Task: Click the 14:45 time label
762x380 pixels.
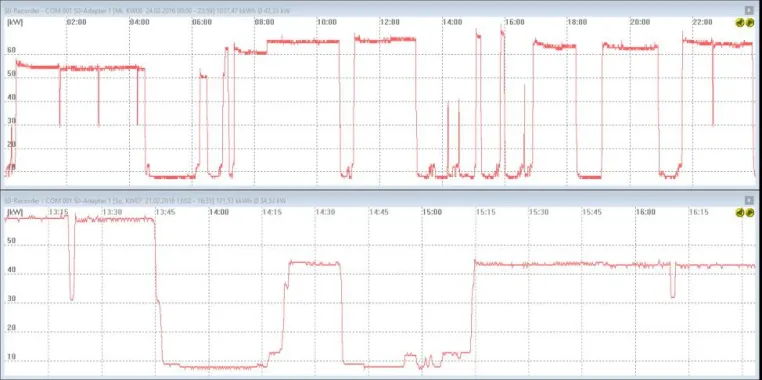Action: (x=379, y=212)
